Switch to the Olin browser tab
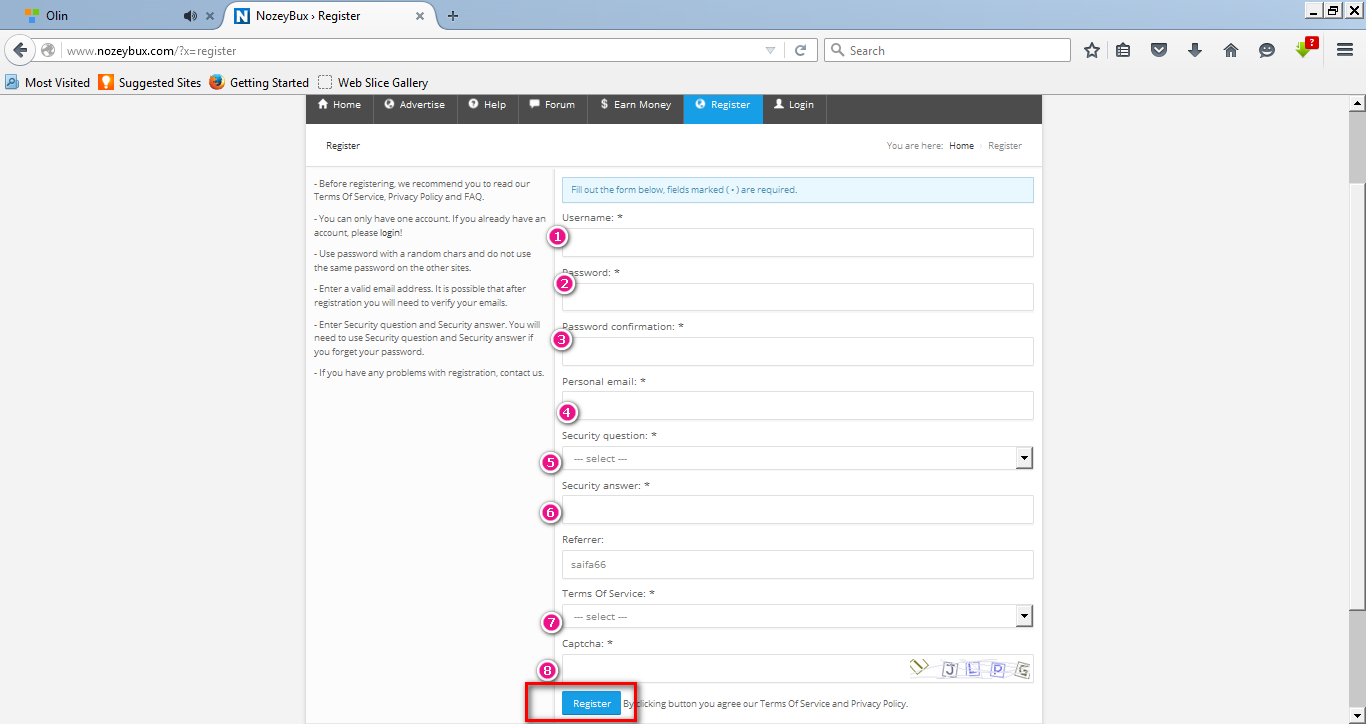The height and width of the screenshot is (724, 1366). (x=100, y=16)
